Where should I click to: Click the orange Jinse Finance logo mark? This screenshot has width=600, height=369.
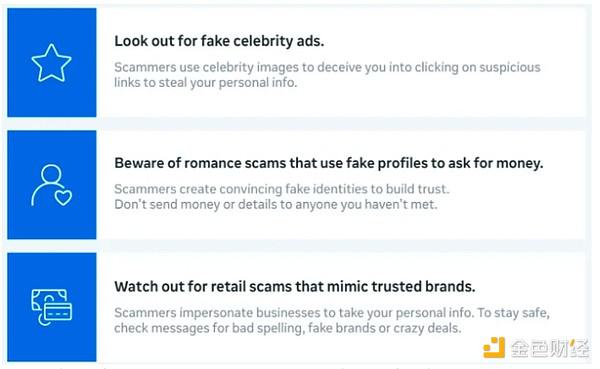[x=494, y=347]
